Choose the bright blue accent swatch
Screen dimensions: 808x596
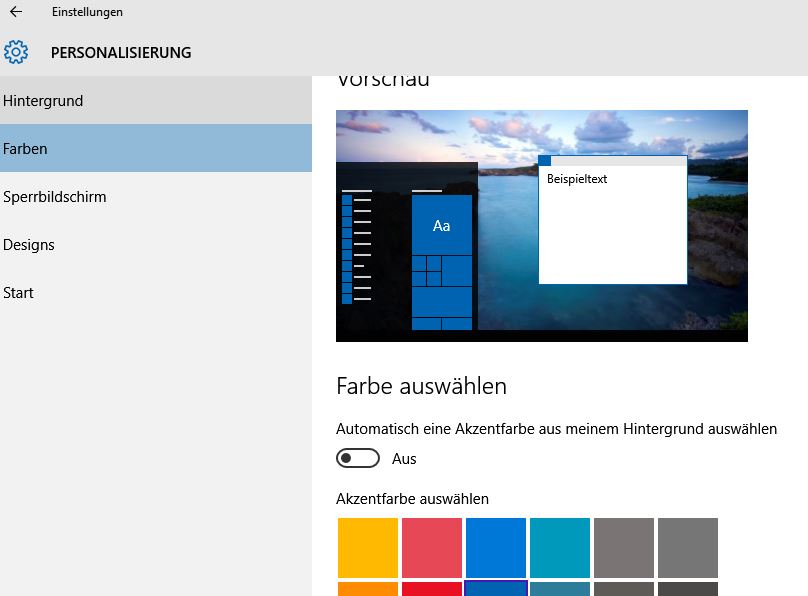point(496,548)
